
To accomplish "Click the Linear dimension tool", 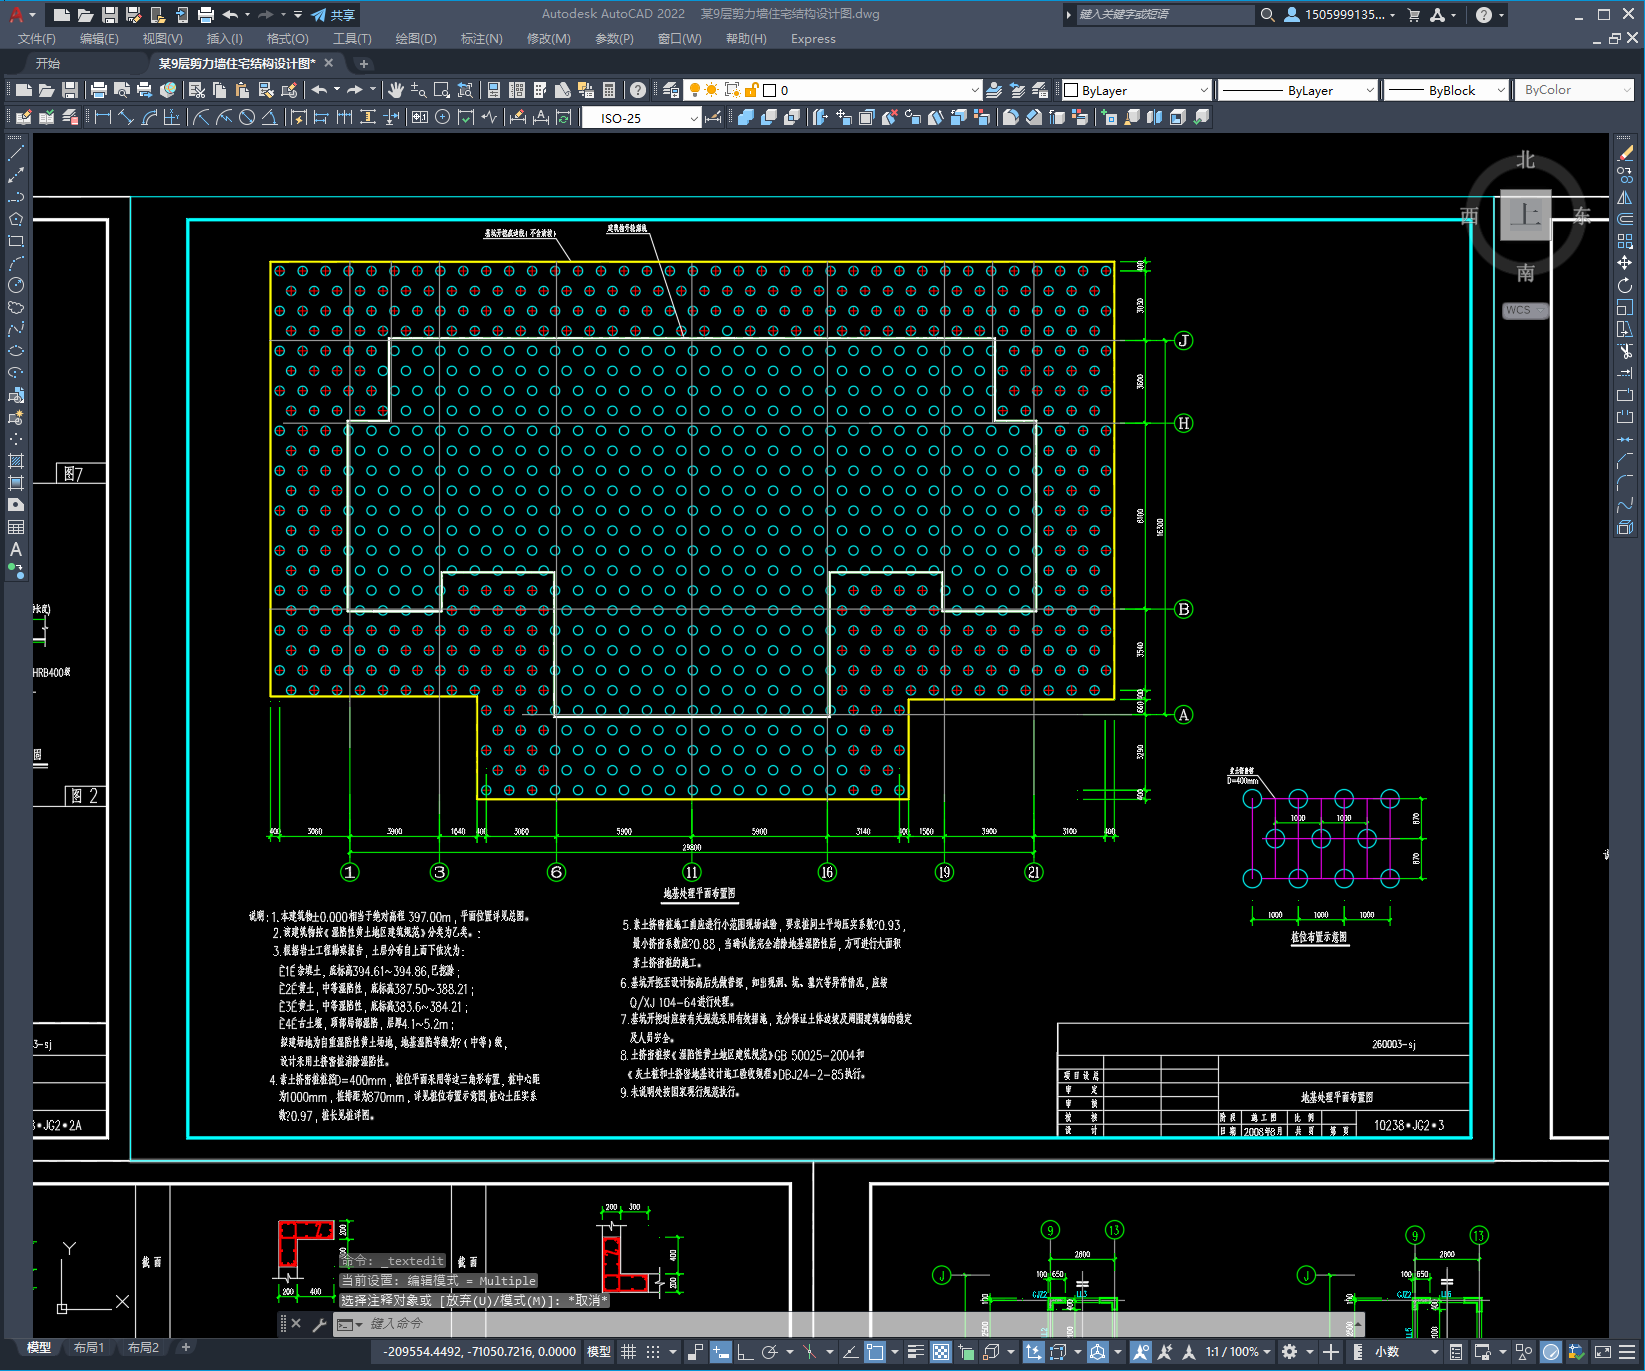I will click(x=102, y=118).
